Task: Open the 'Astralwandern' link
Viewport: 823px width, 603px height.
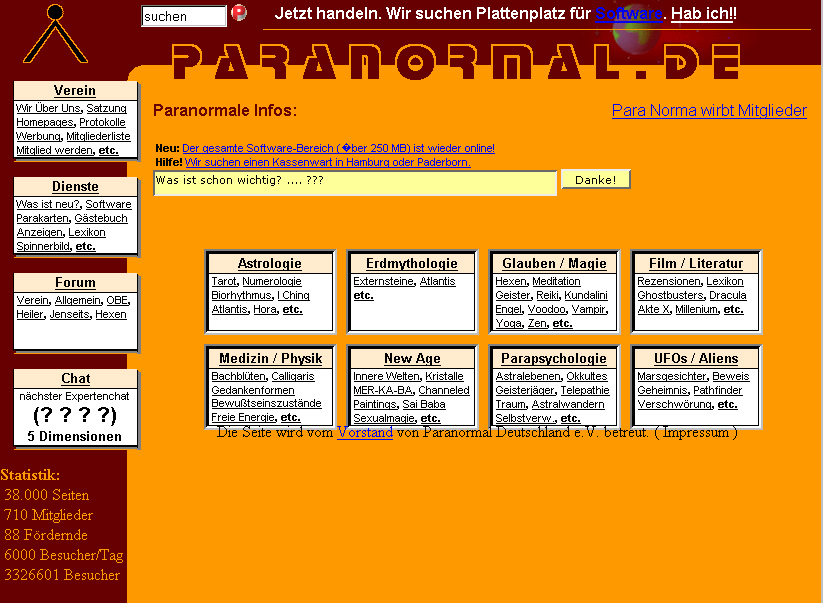Action: 568,405
